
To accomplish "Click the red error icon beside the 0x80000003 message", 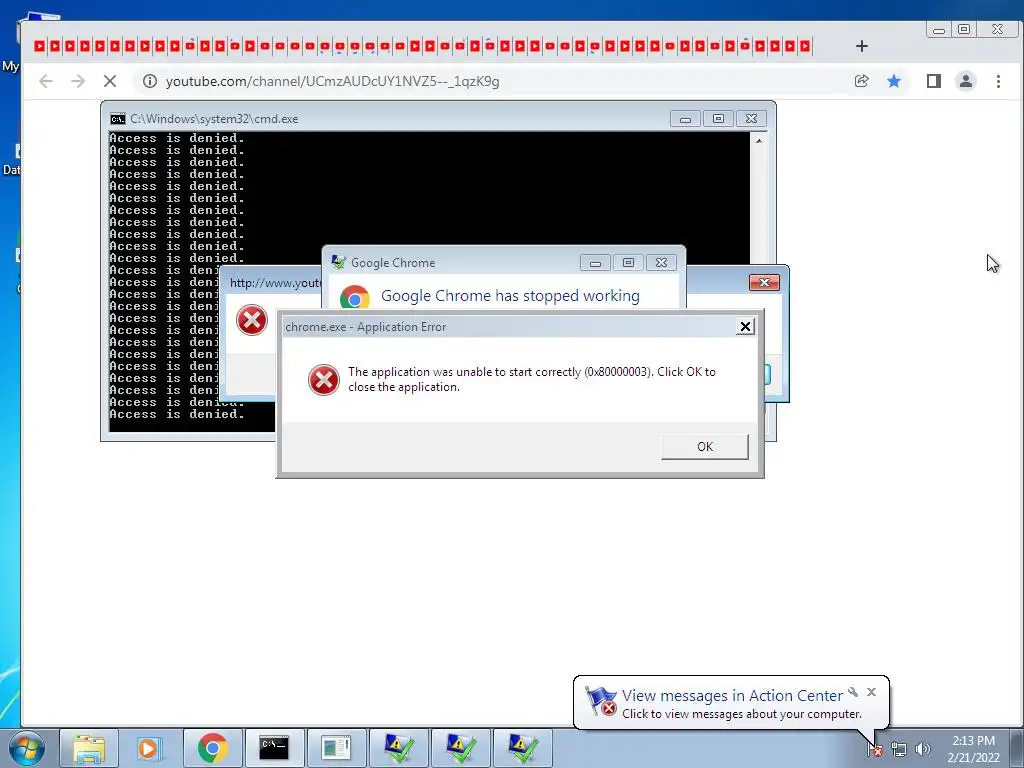I will [x=324, y=379].
